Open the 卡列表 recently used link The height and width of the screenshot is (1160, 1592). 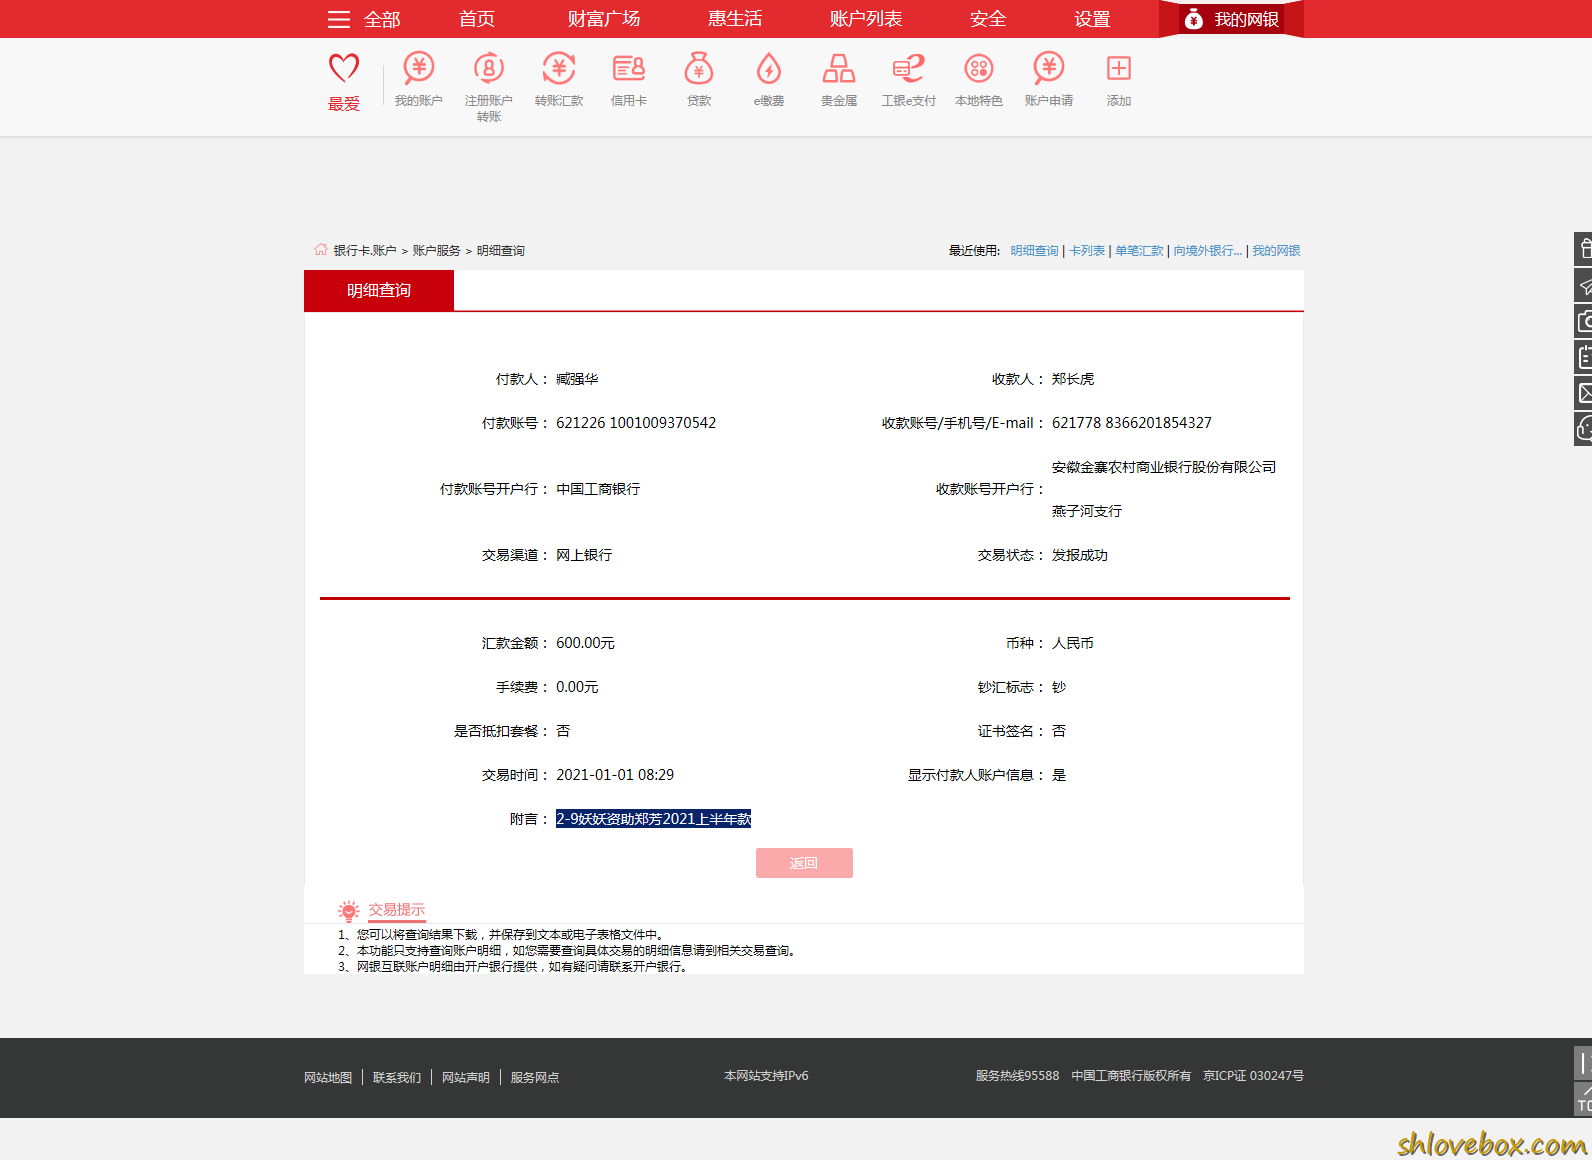tap(1087, 251)
